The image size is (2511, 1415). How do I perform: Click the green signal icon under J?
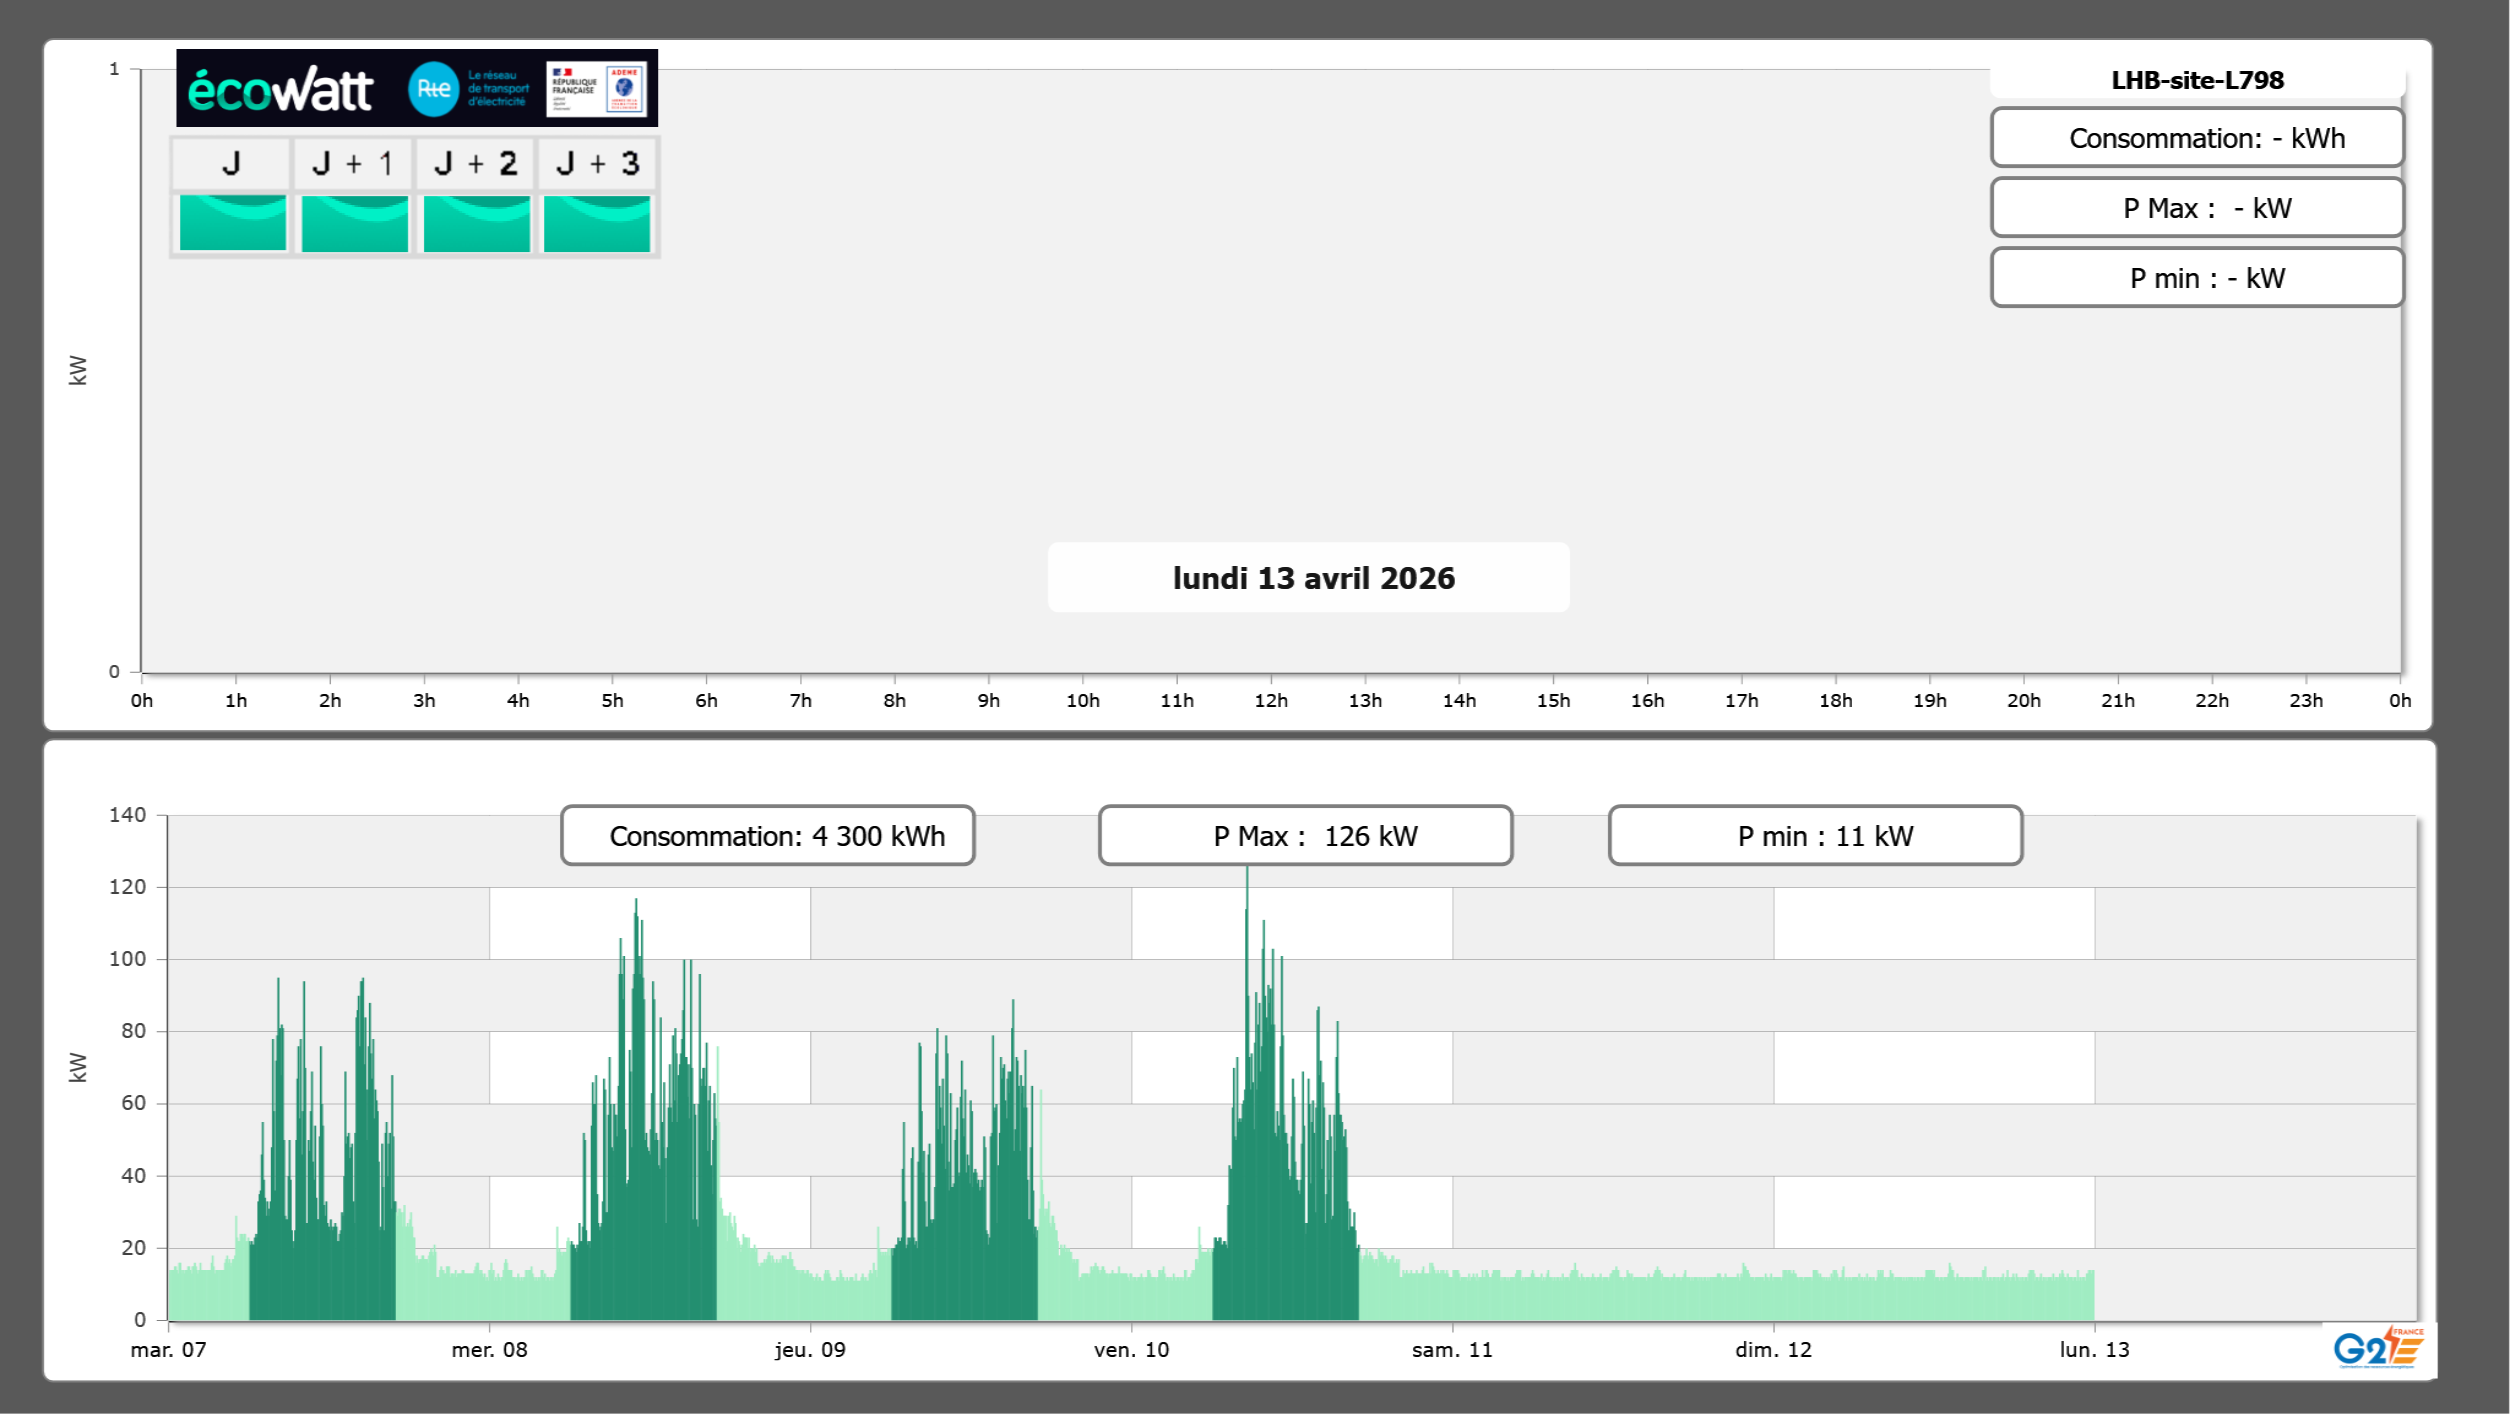tap(232, 223)
